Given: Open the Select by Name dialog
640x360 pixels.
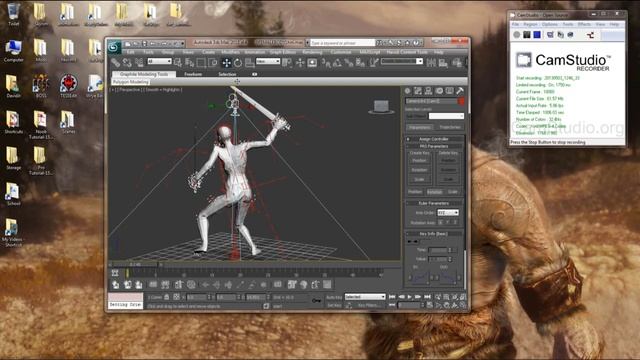Looking at the screenshot, I should pyautogui.click(x=189, y=62).
